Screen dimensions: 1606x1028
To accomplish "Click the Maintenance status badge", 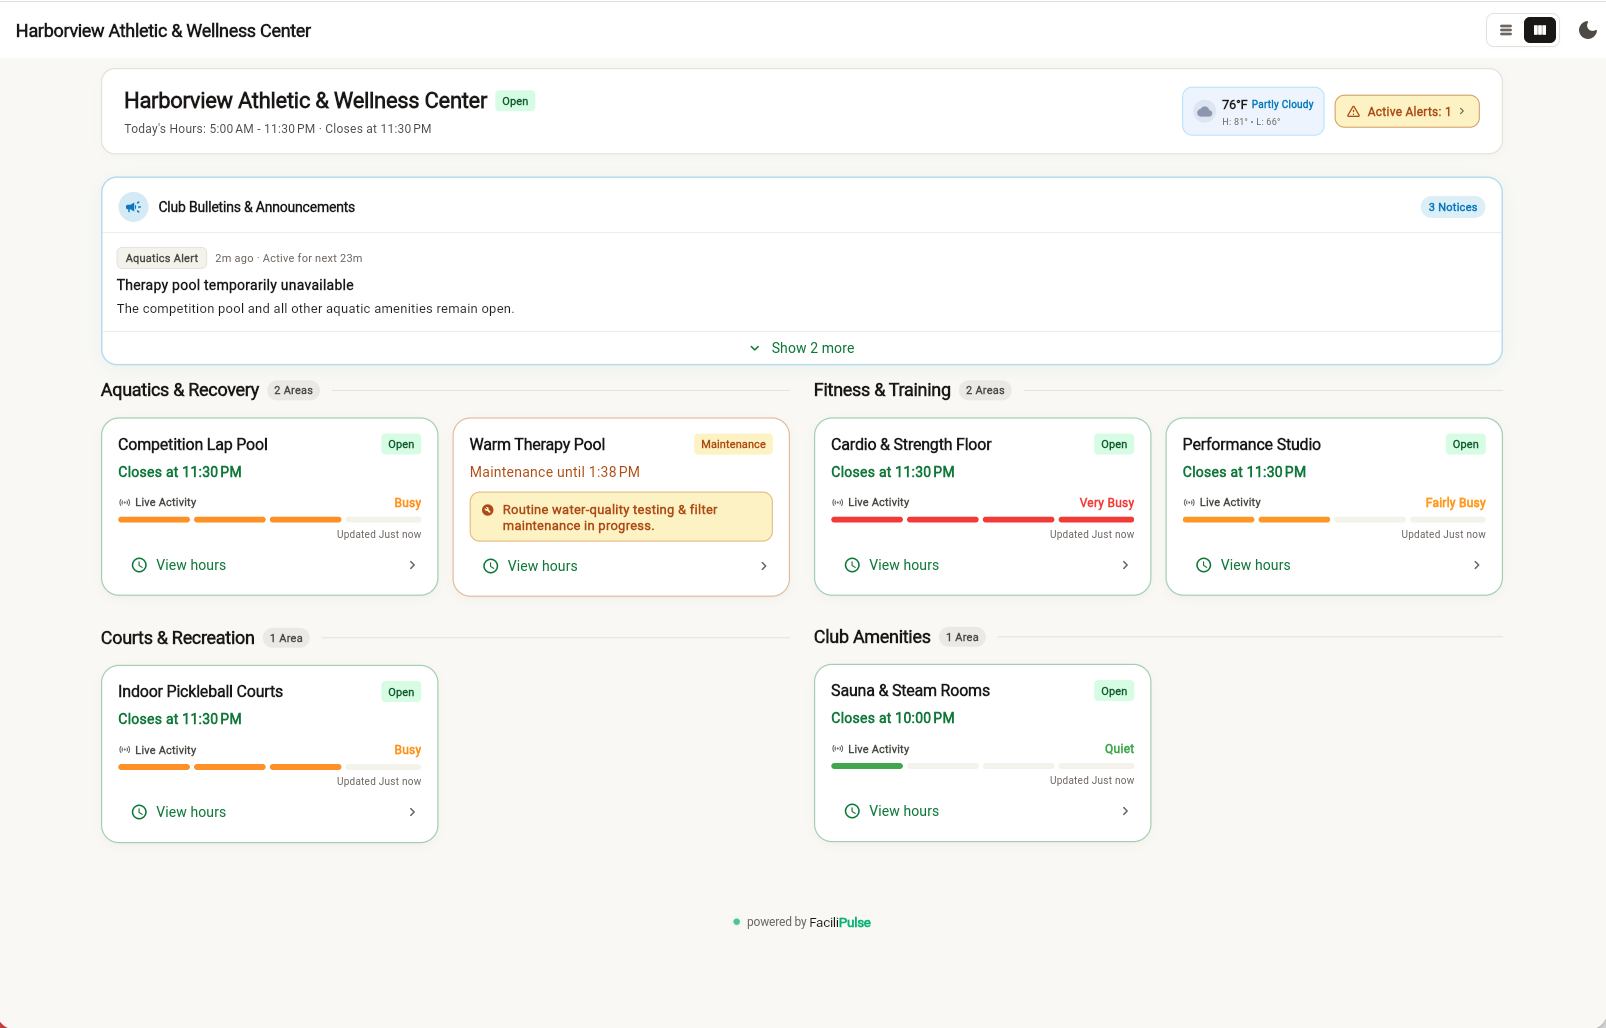I will [x=733, y=444].
